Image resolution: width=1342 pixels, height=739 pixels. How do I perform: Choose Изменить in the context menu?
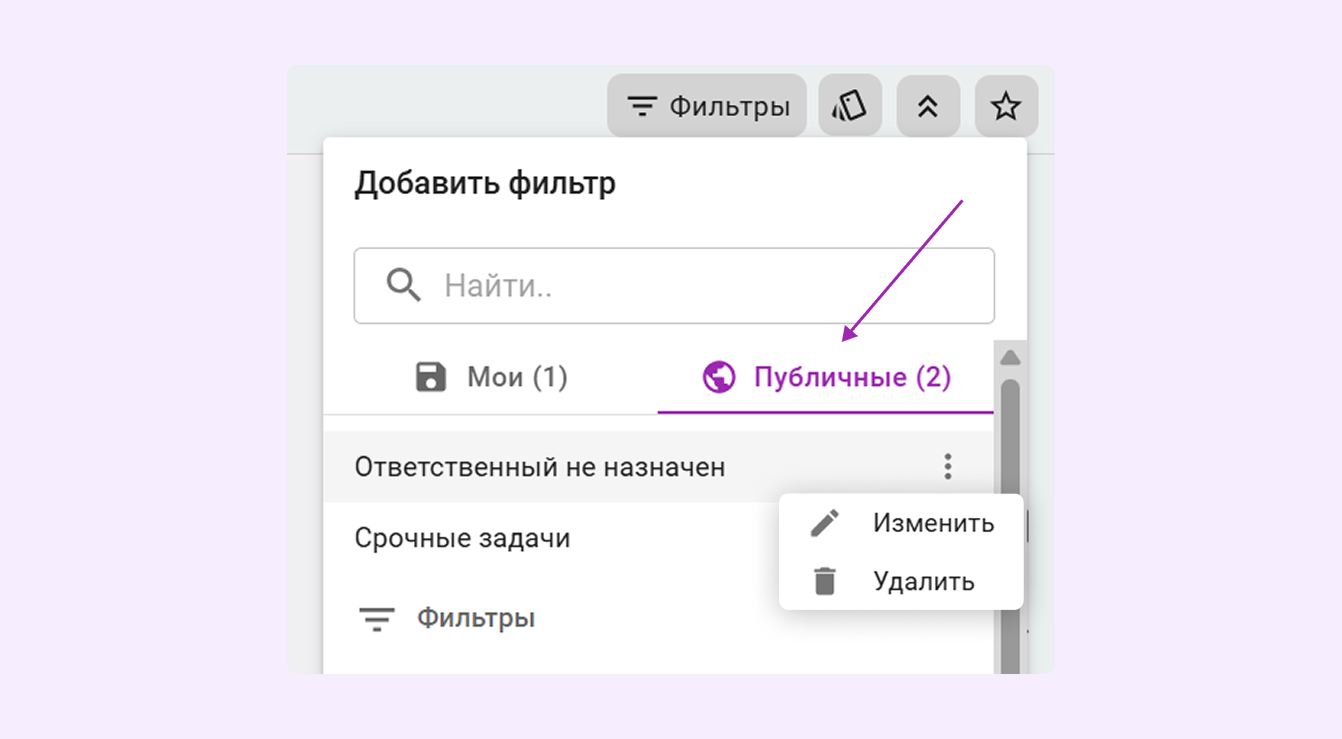(x=932, y=522)
